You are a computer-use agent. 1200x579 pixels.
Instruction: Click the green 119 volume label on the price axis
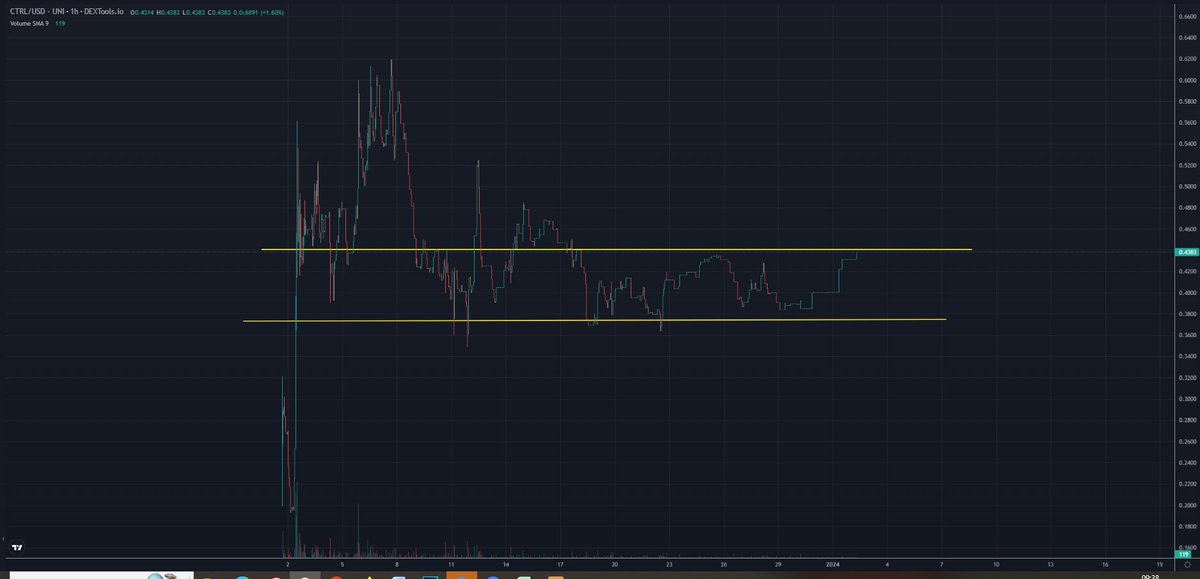[x=1185, y=554]
